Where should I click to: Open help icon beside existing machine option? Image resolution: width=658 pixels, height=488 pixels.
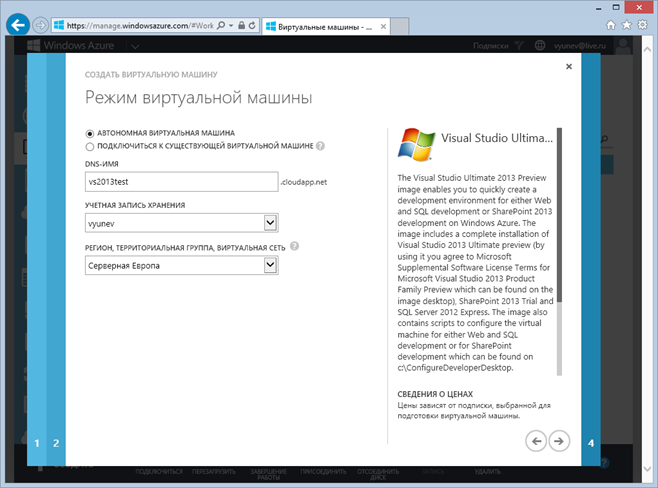[x=320, y=146]
